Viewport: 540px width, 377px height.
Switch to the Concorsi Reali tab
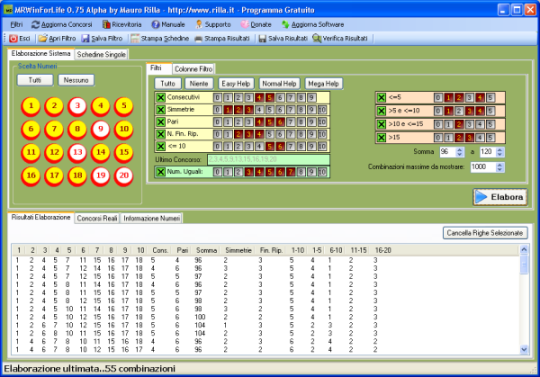tap(97, 218)
